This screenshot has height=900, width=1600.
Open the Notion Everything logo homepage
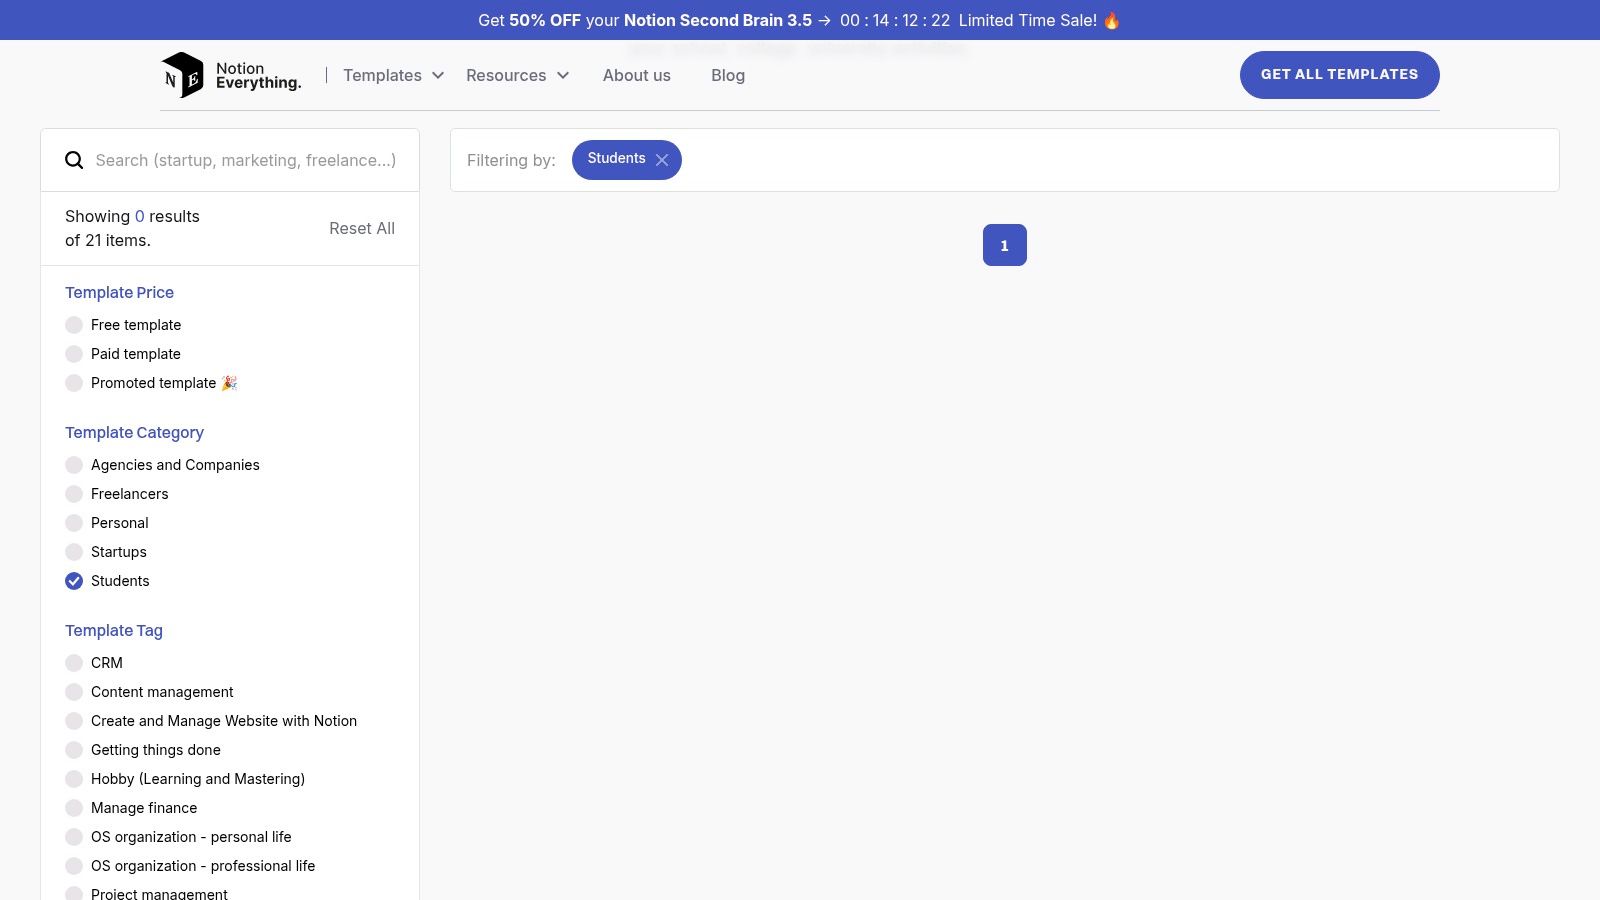(x=231, y=75)
